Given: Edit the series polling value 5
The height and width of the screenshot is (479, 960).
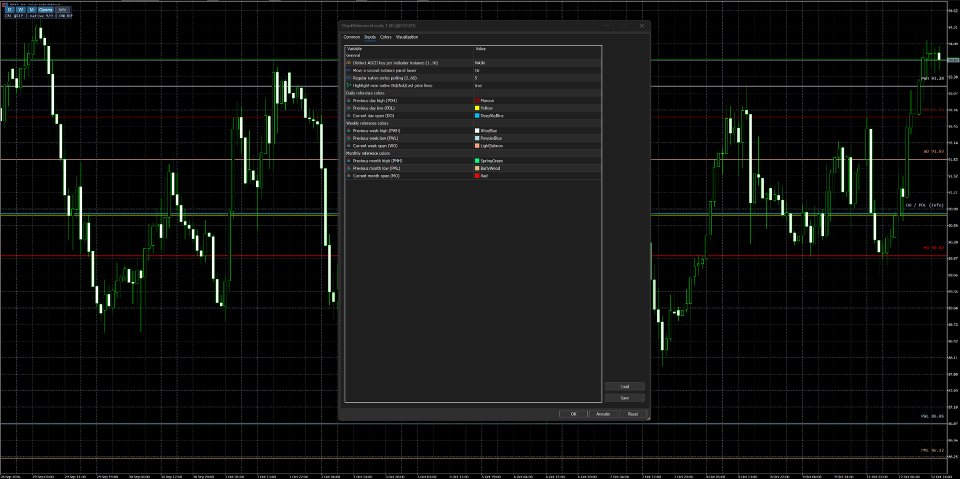Looking at the screenshot, I should click(x=537, y=78).
